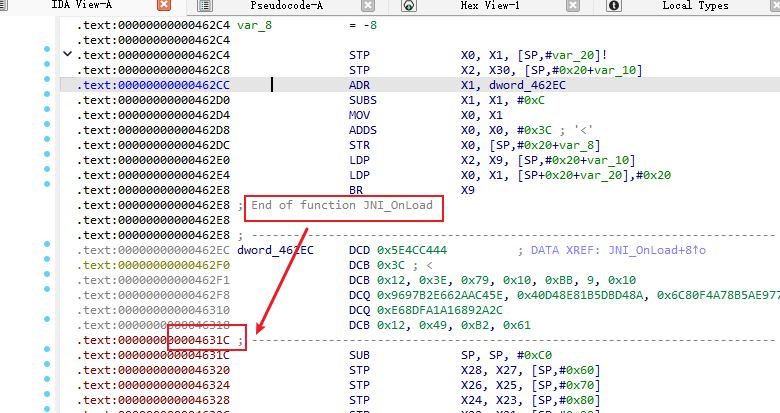The height and width of the screenshot is (413, 780).
Task: Toggle breakpoint dot at address 462C8
Action: point(48,70)
